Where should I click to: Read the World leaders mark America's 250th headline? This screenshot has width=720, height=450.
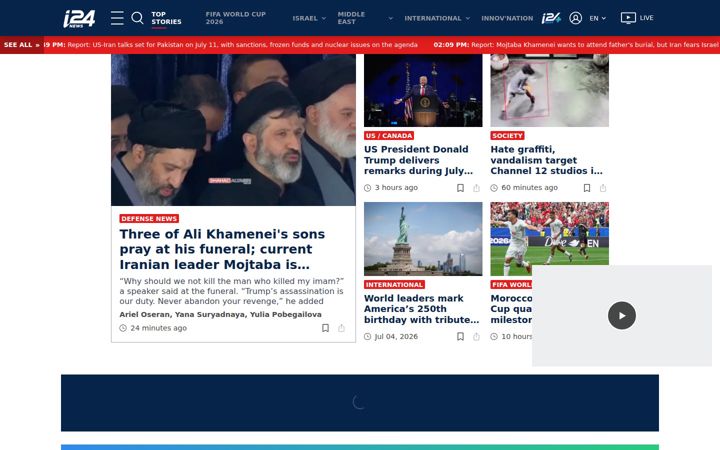pyautogui.click(x=421, y=309)
